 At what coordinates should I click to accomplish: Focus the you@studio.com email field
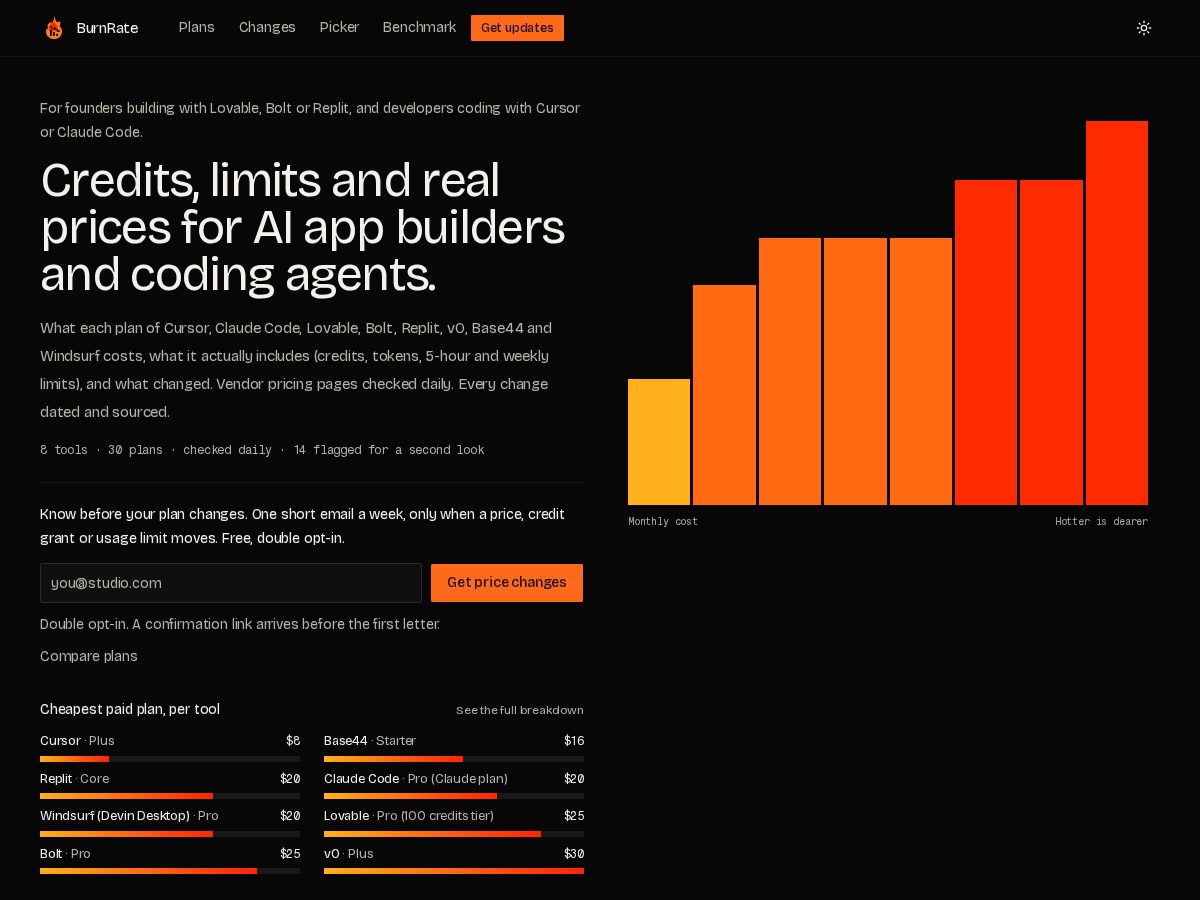click(231, 583)
